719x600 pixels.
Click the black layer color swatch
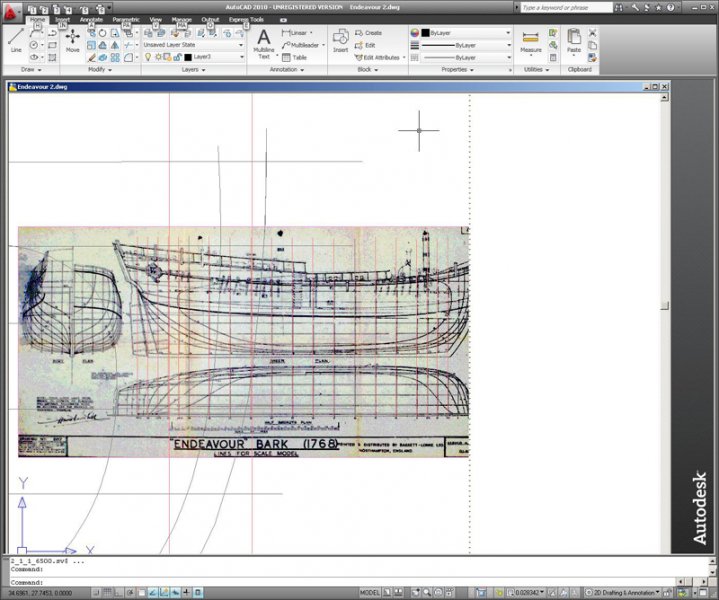pyautogui.click(x=188, y=57)
